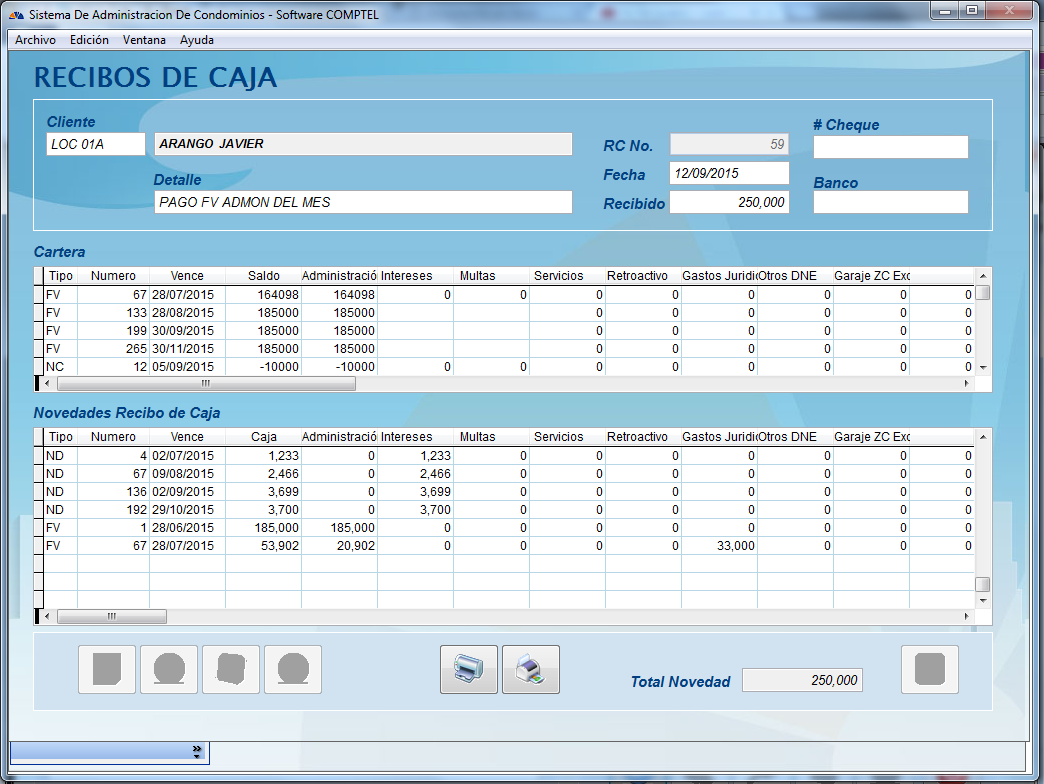The image size is (1044, 784).
Task: Expand the double-chevron dropdown in the status bar
Action: [196, 752]
